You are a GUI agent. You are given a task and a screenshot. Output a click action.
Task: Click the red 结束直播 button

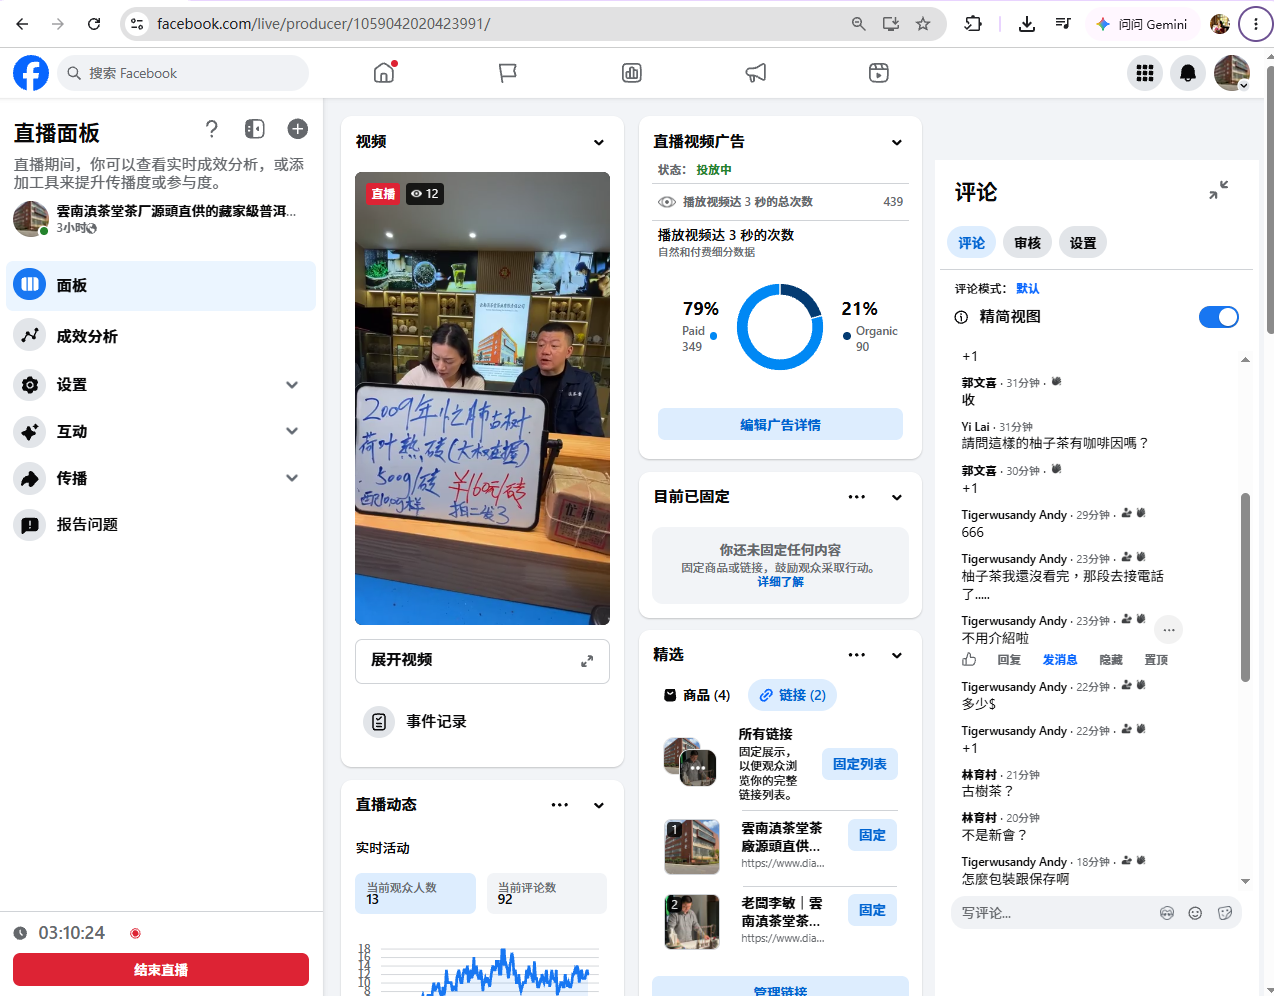point(161,969)
